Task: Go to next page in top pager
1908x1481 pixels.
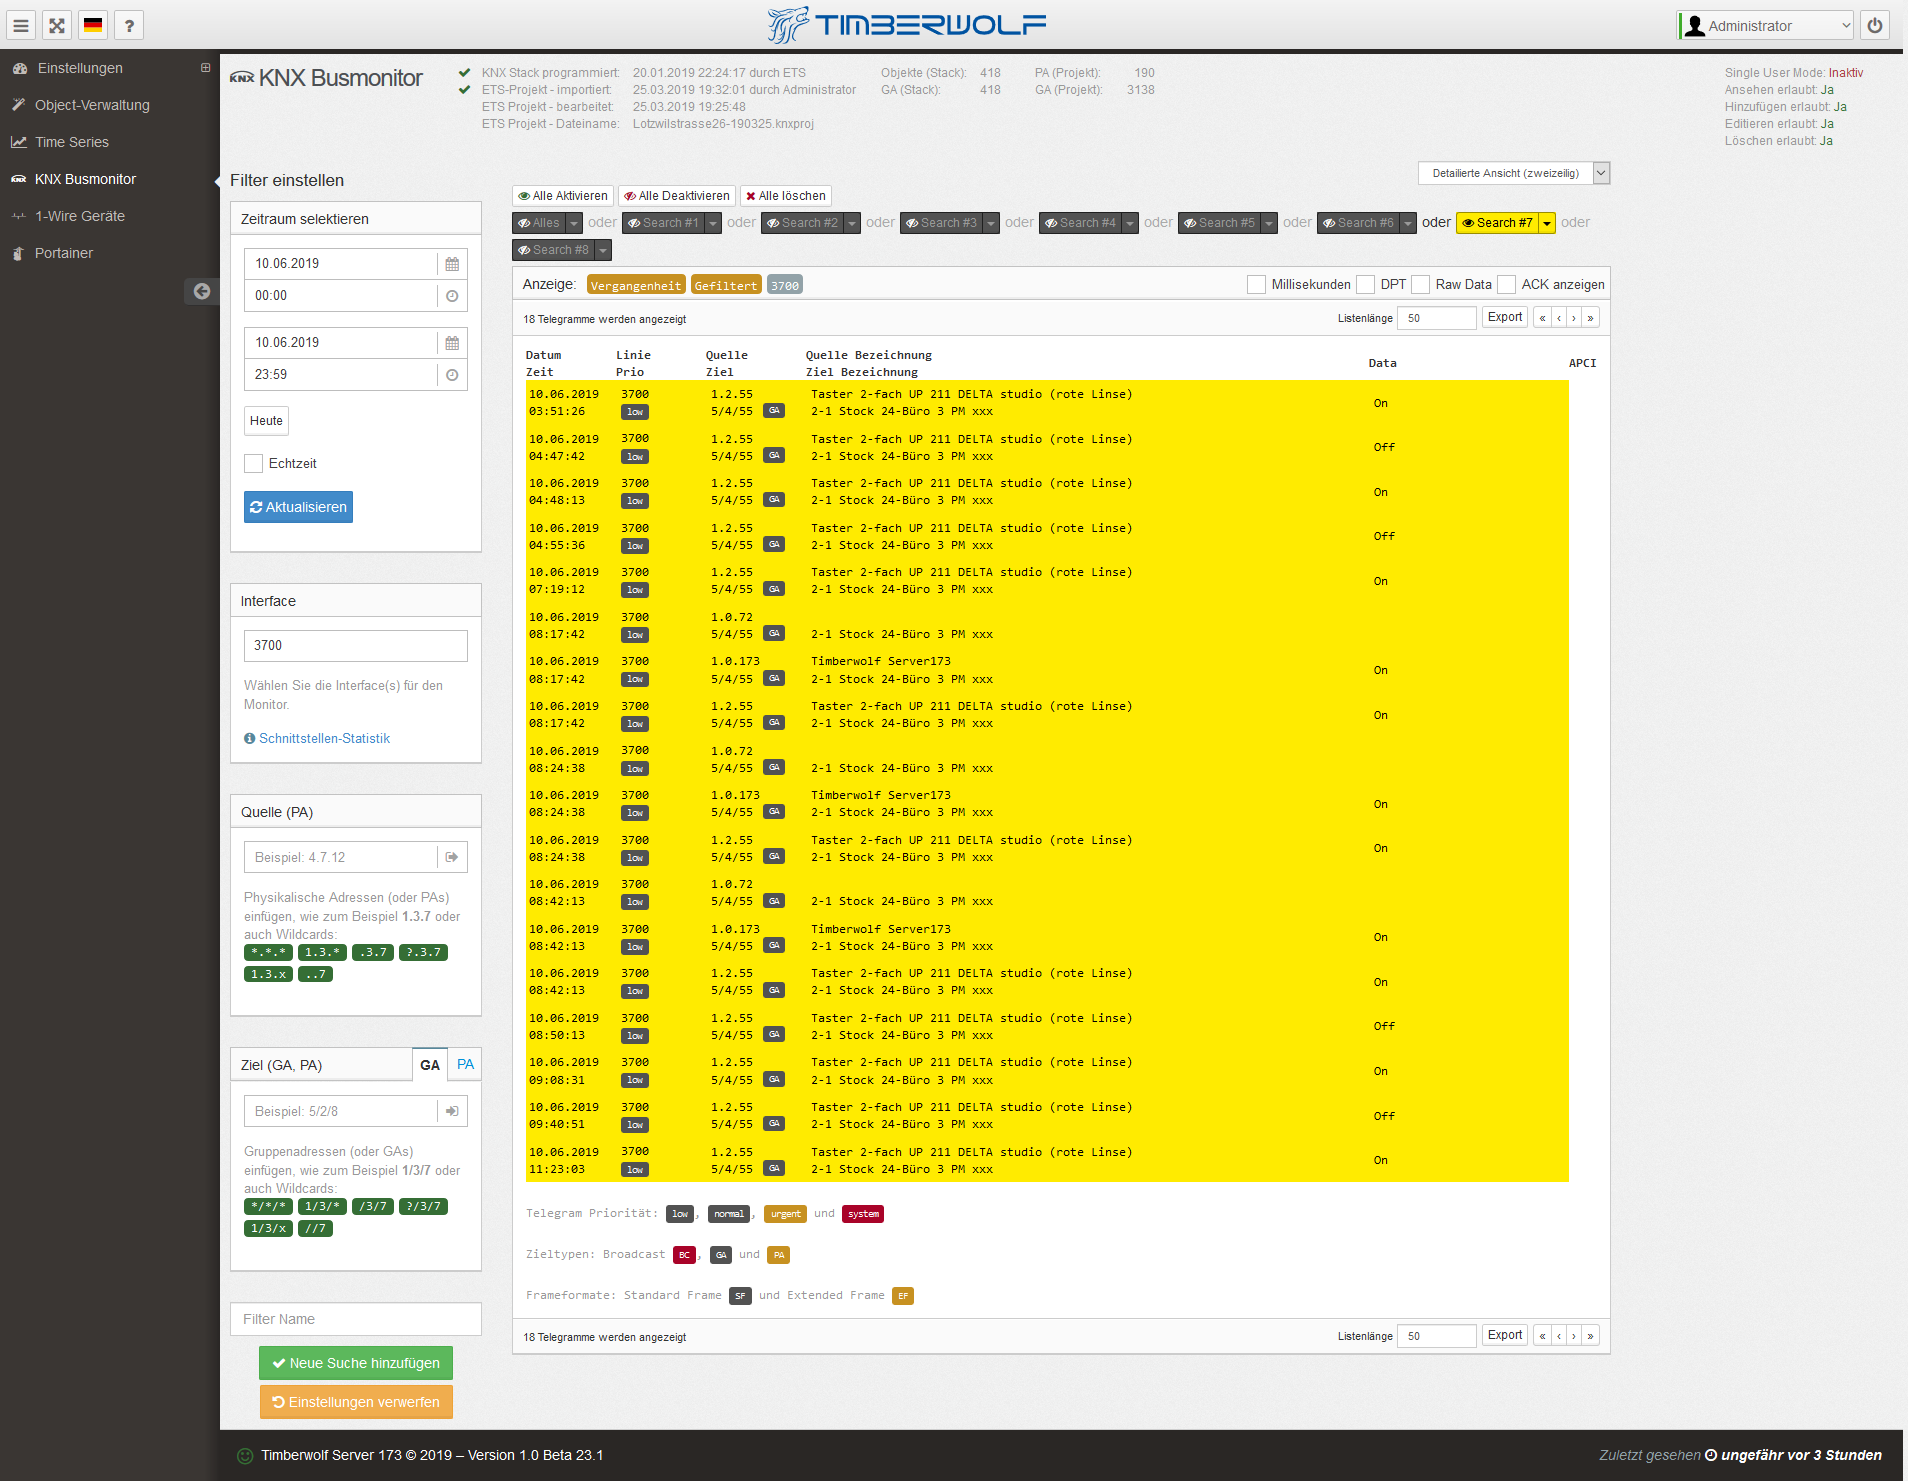Action: [1574, 318]
